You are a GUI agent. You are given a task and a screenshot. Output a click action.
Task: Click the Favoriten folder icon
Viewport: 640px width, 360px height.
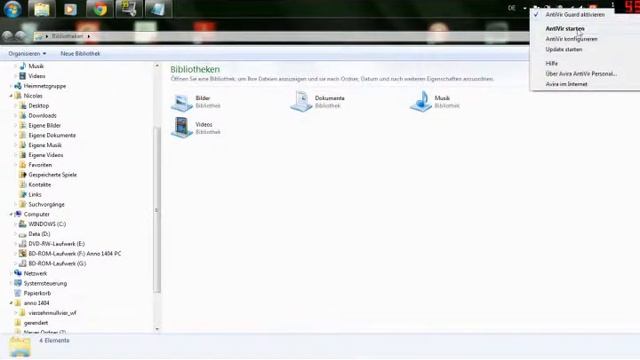click(x=23, y=165)
